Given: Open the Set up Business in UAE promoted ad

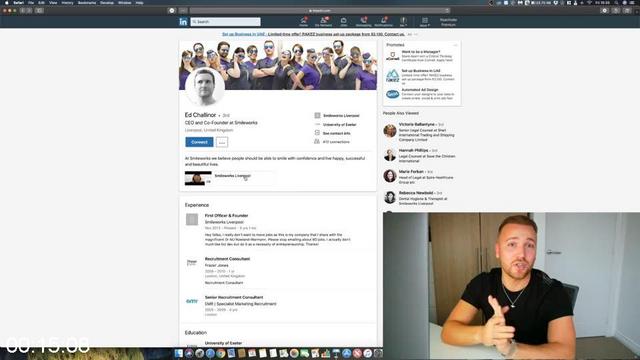Looking at the screenshot, I should tap(420, 76).
